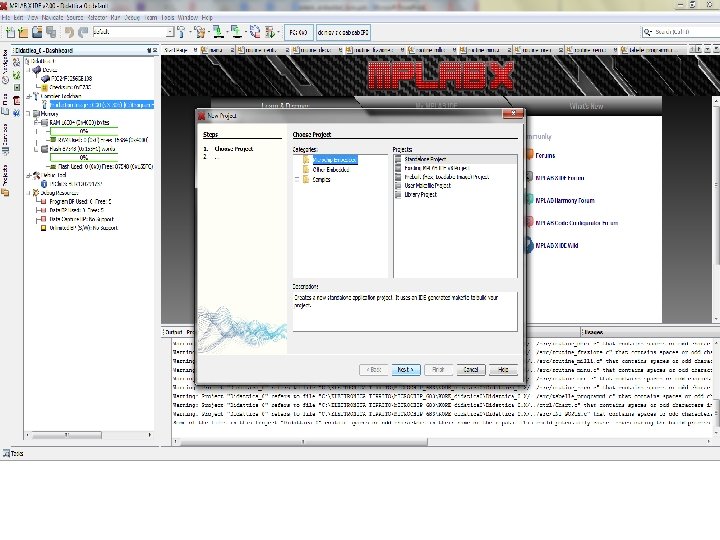Click the Tasks button in status bar
720x540 pixels.
tap(13, 454)
